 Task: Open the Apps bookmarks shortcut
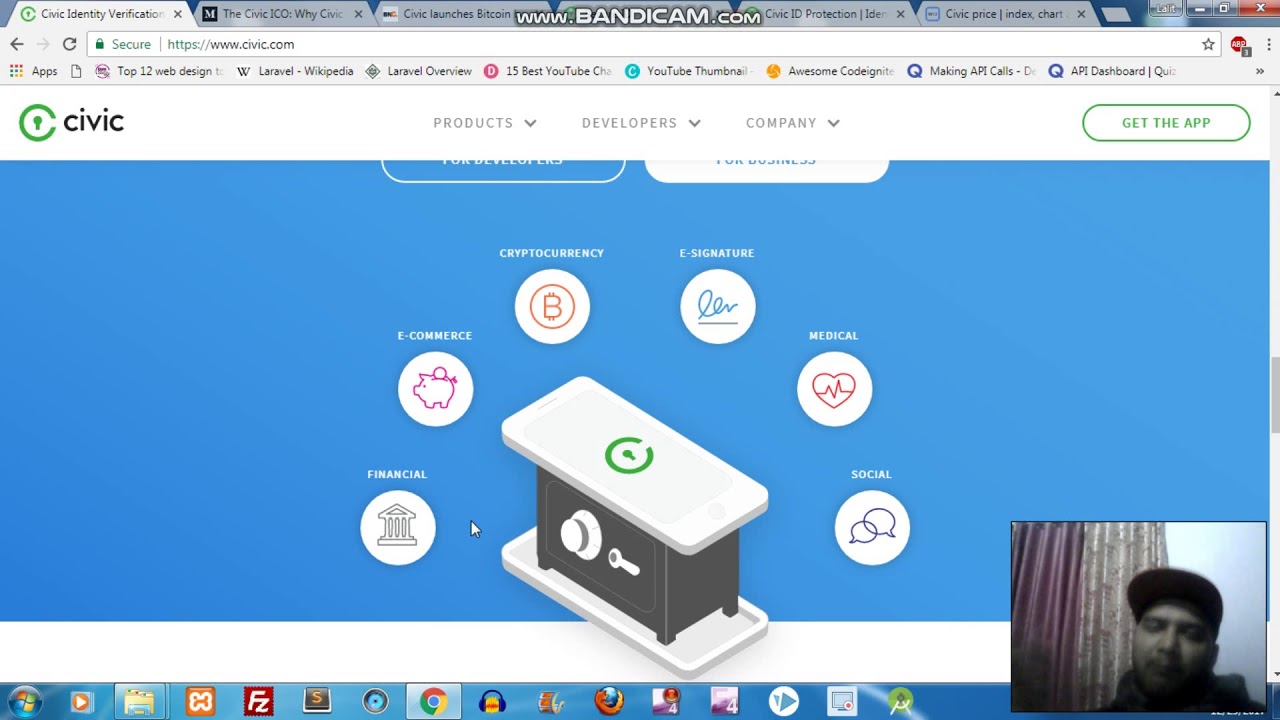point(34,71)
